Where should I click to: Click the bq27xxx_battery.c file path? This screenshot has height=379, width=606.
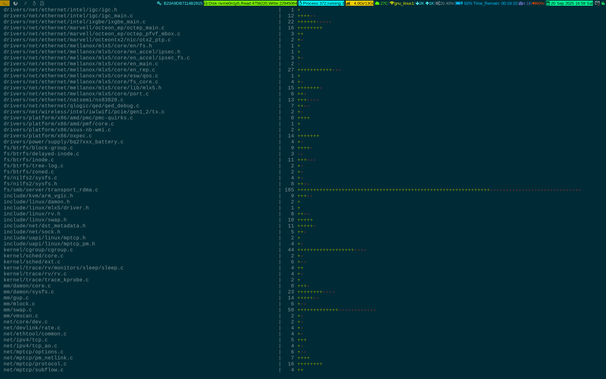click(x=63, y=142)
